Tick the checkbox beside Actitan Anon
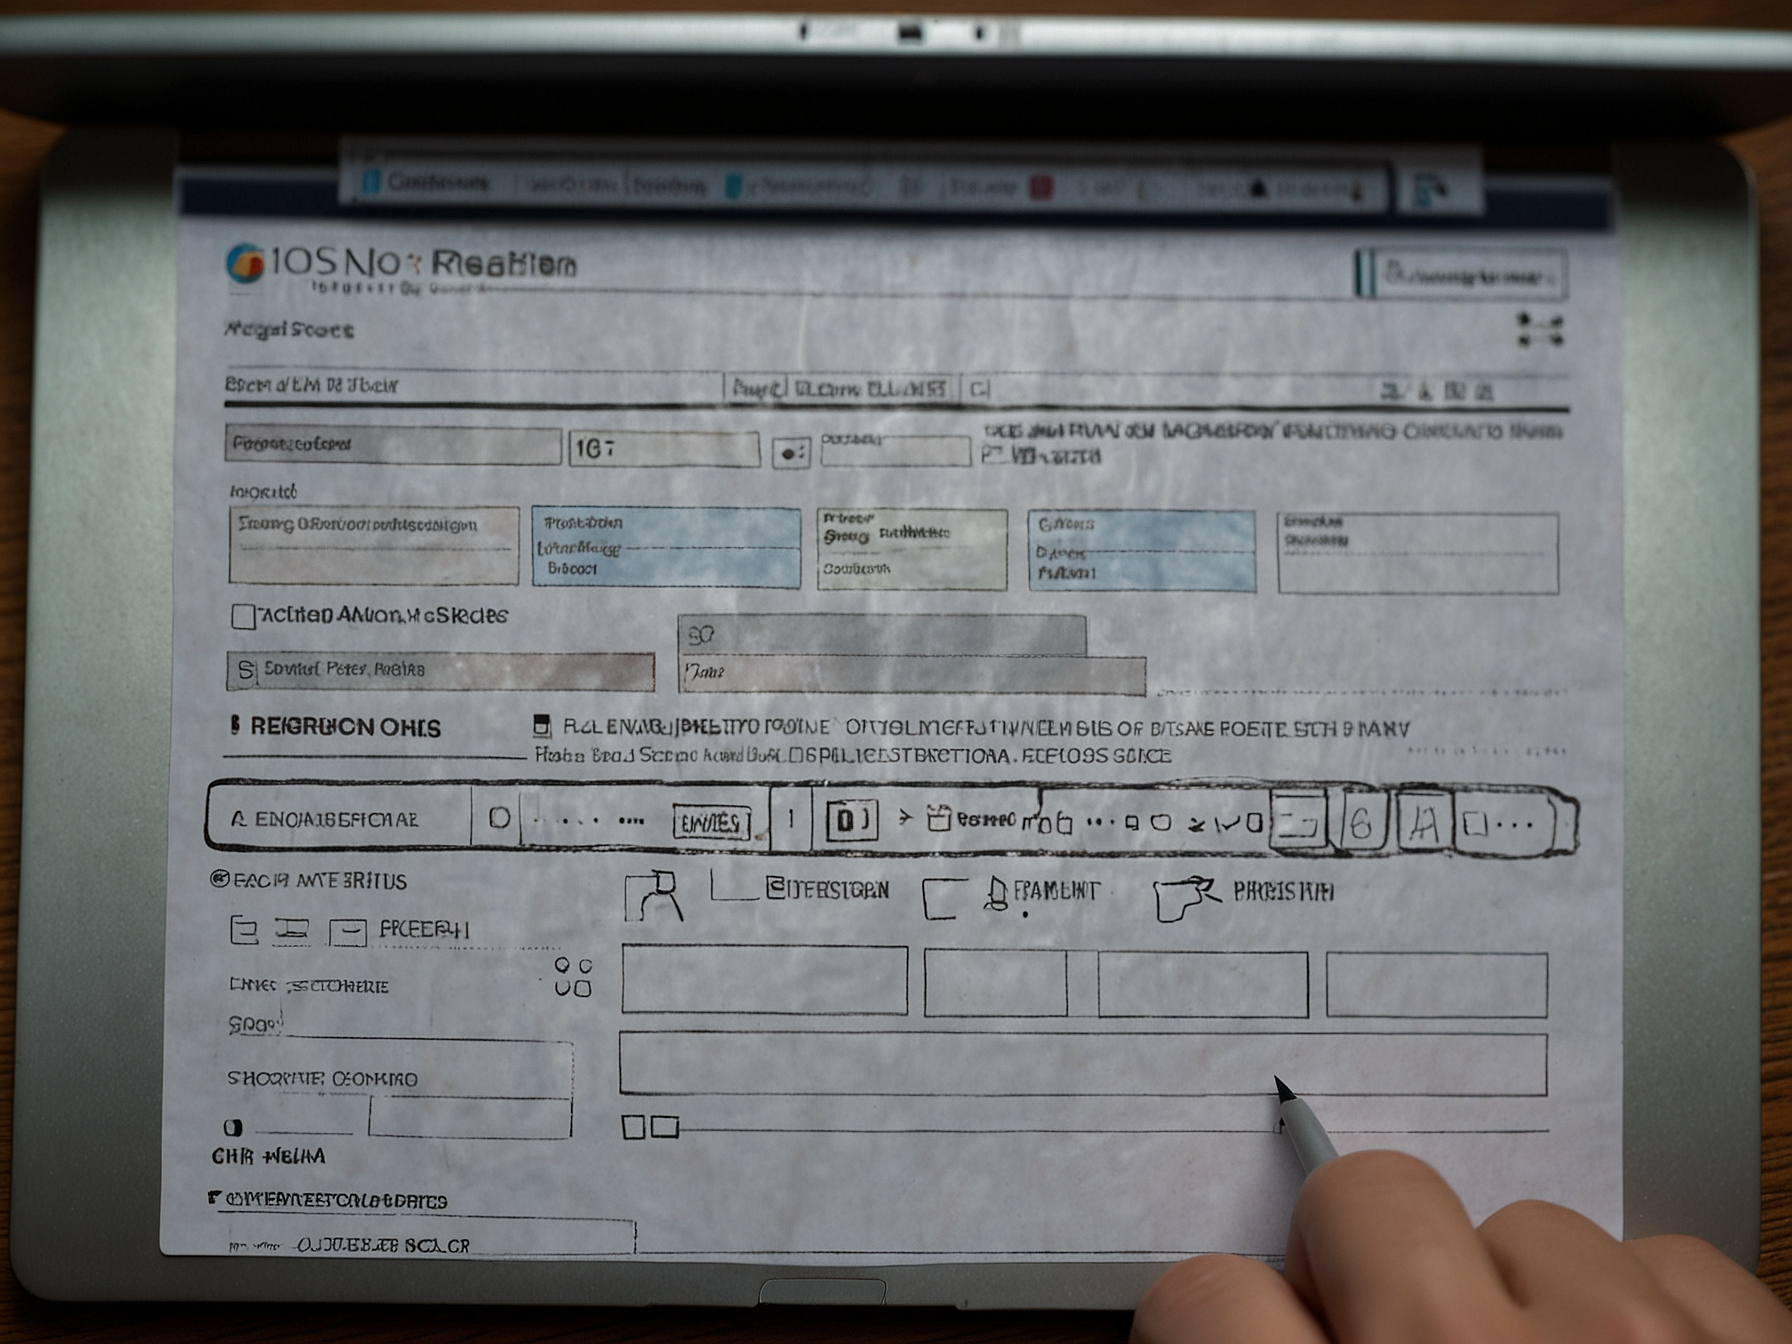This screenshot has height=1344, width=1792. pyautogui.click(x=243, y=616)
